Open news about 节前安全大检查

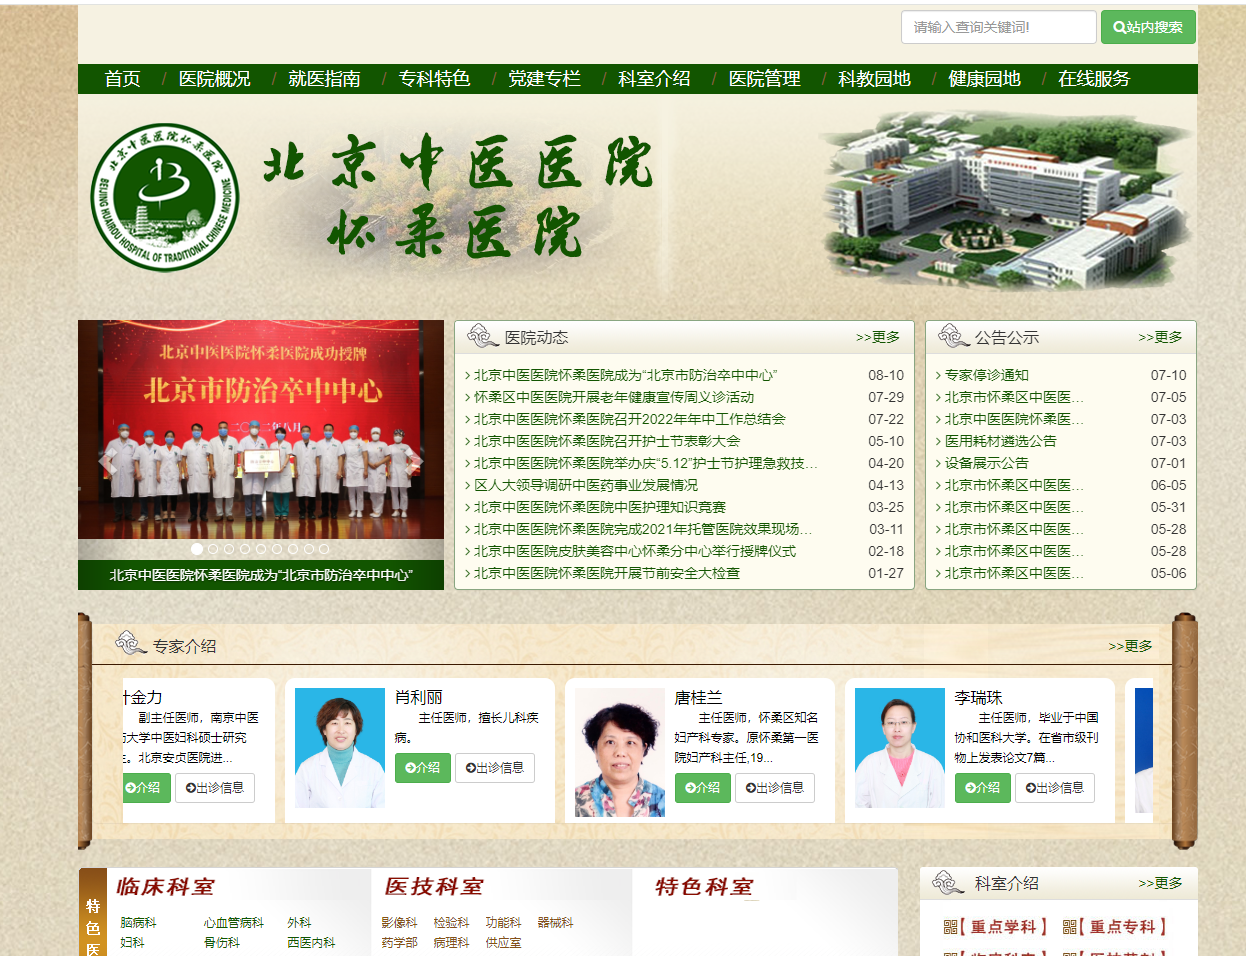pos(607,573)
